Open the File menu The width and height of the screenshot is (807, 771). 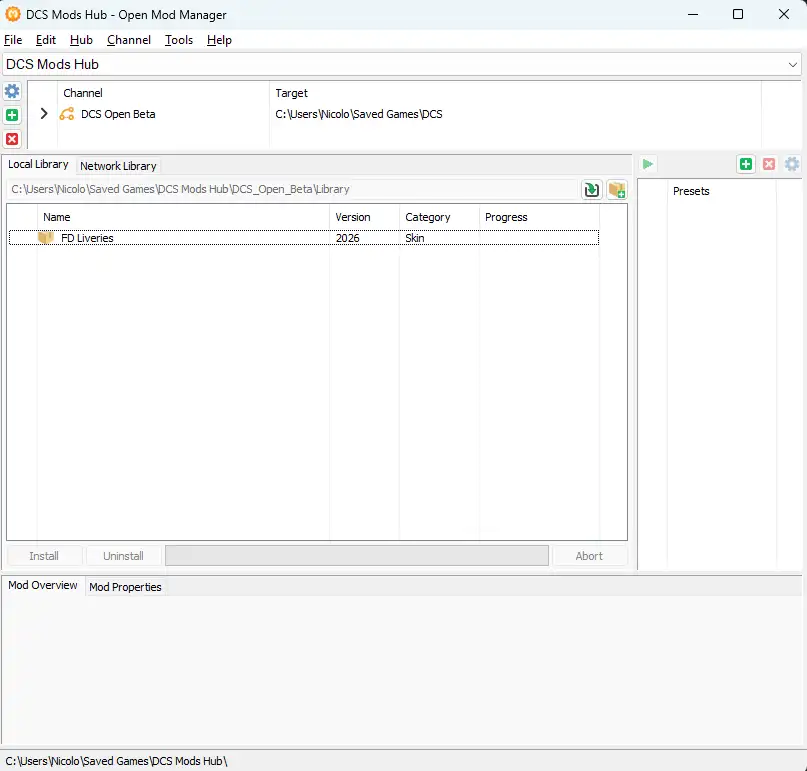tap(13, 40)
